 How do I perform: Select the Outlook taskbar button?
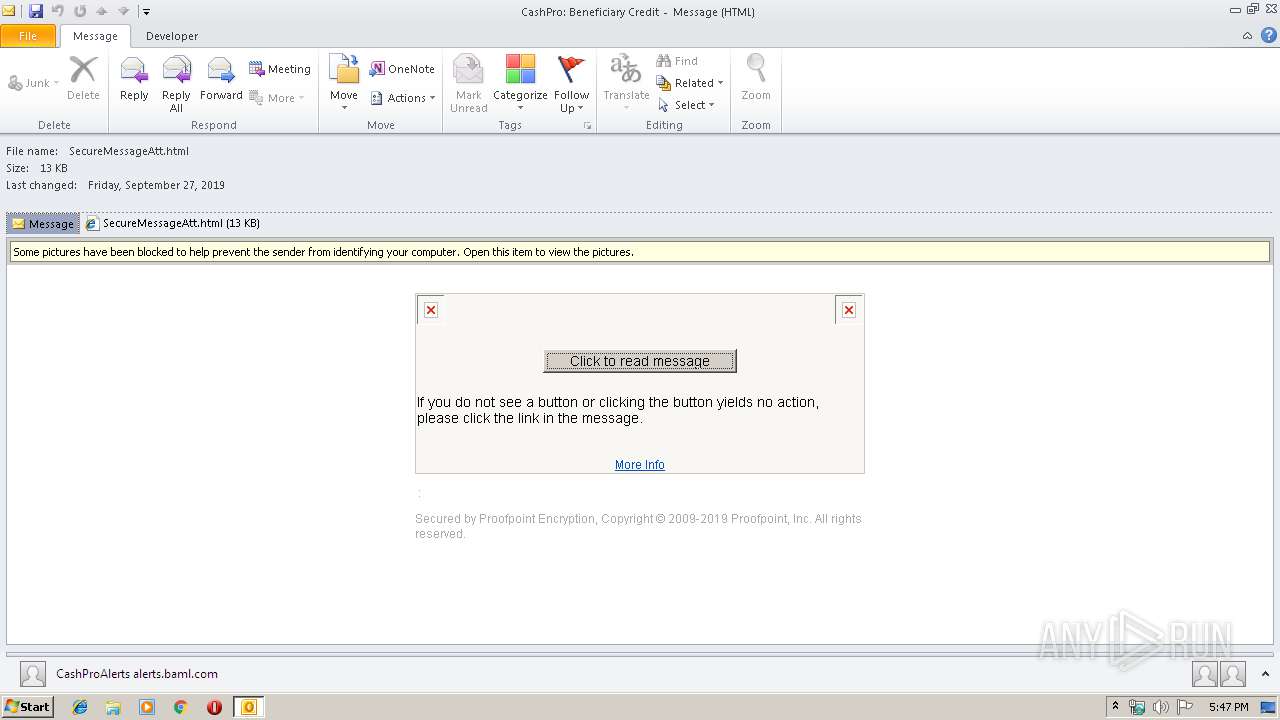tap(249, 707)
